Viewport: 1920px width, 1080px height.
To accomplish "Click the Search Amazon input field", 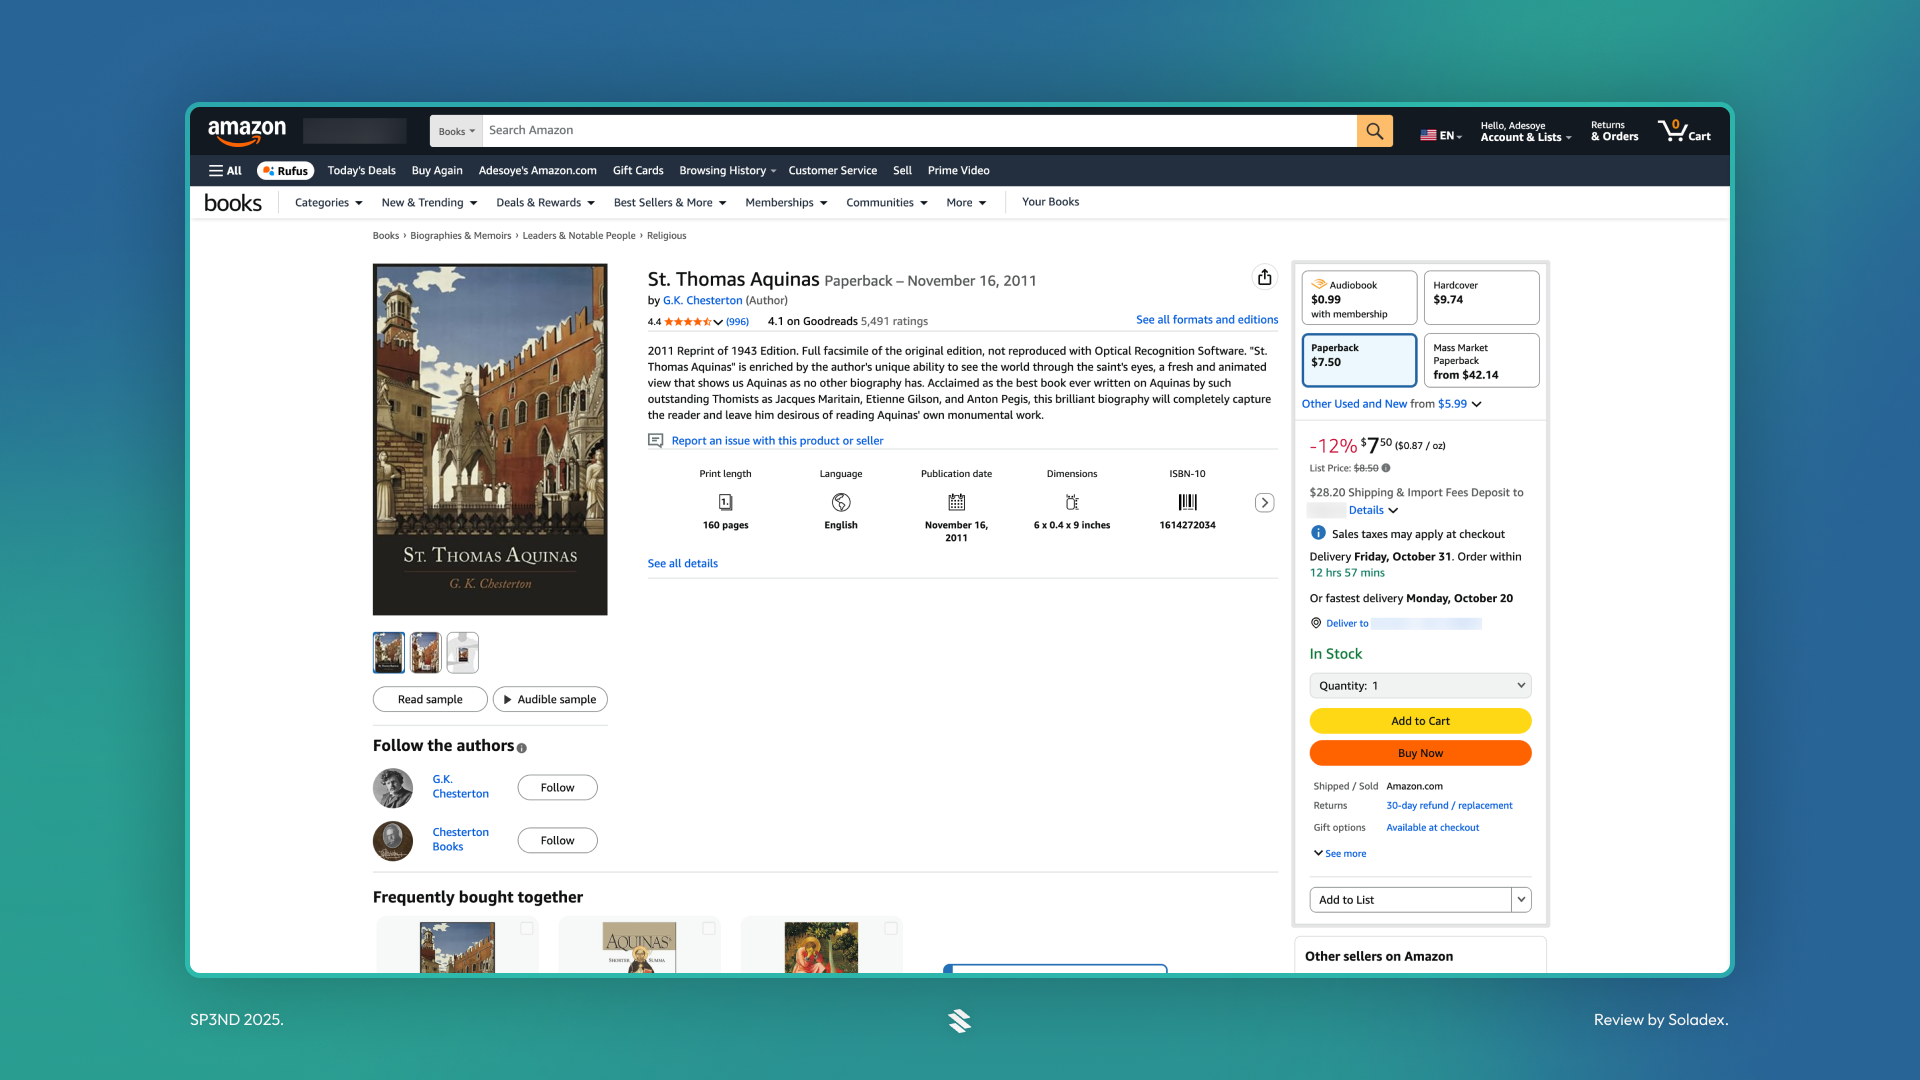I will click(x=918, y=131).
